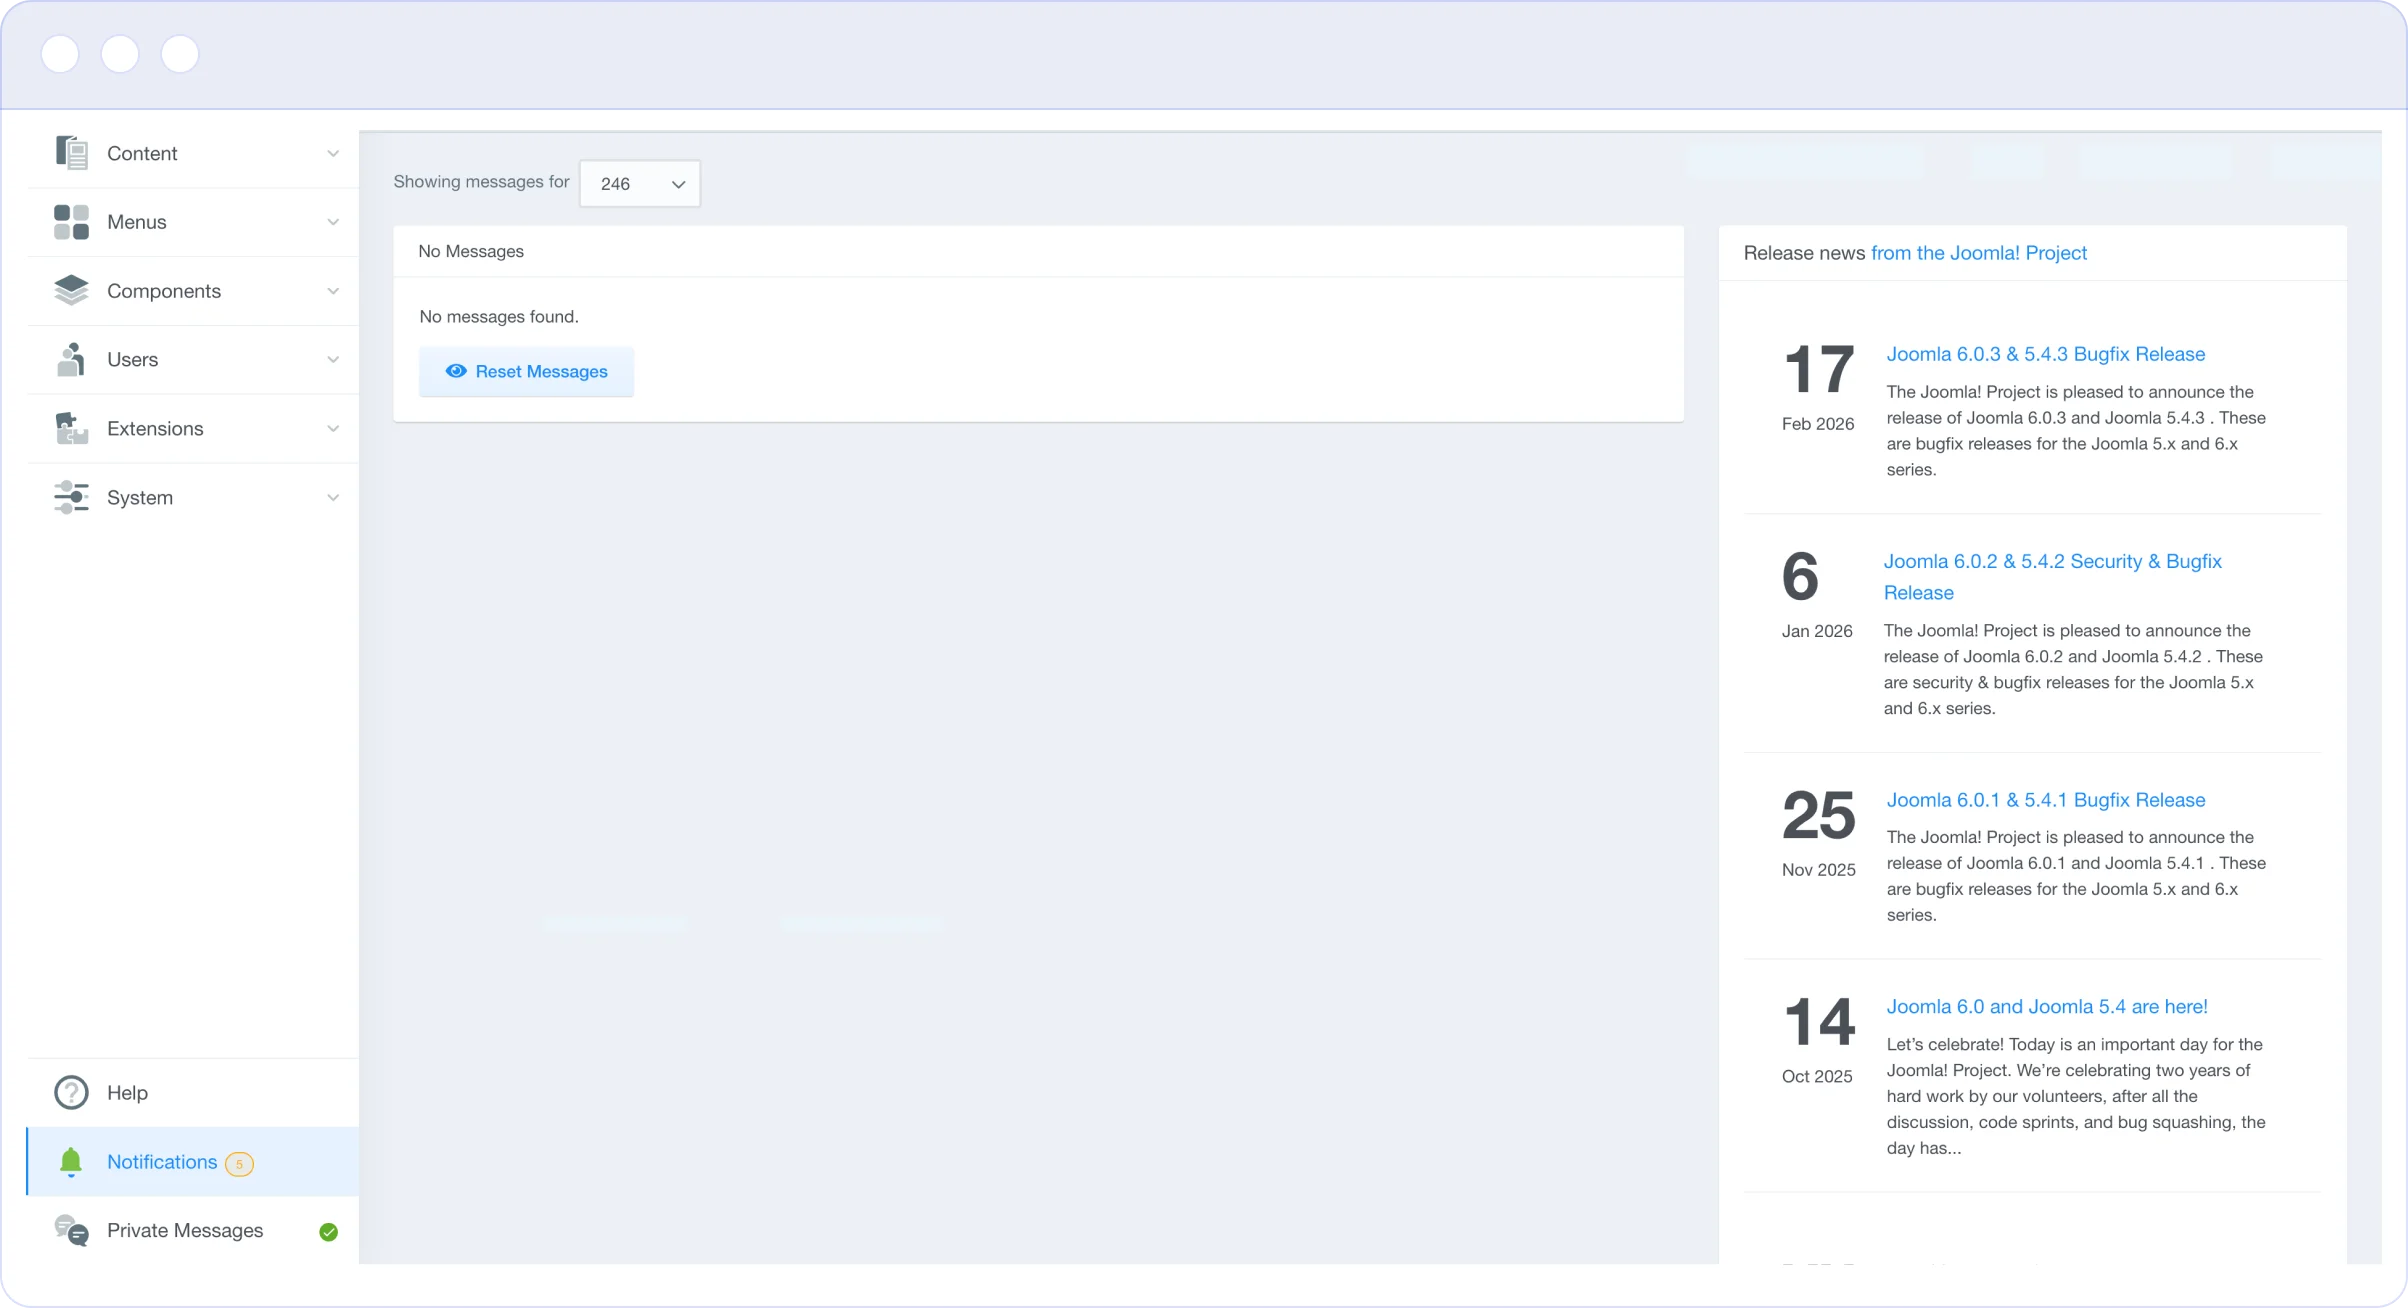
Task: Click the Extensions puzzle icon
Action: (71, 429)
